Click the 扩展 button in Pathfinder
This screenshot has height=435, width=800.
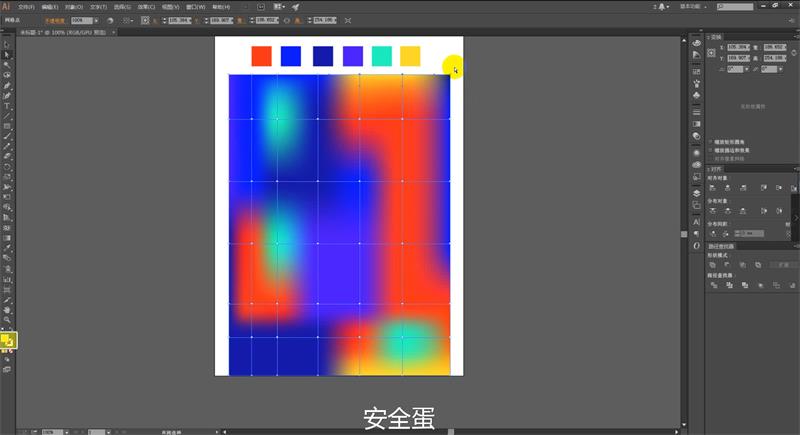pos(783,265)
